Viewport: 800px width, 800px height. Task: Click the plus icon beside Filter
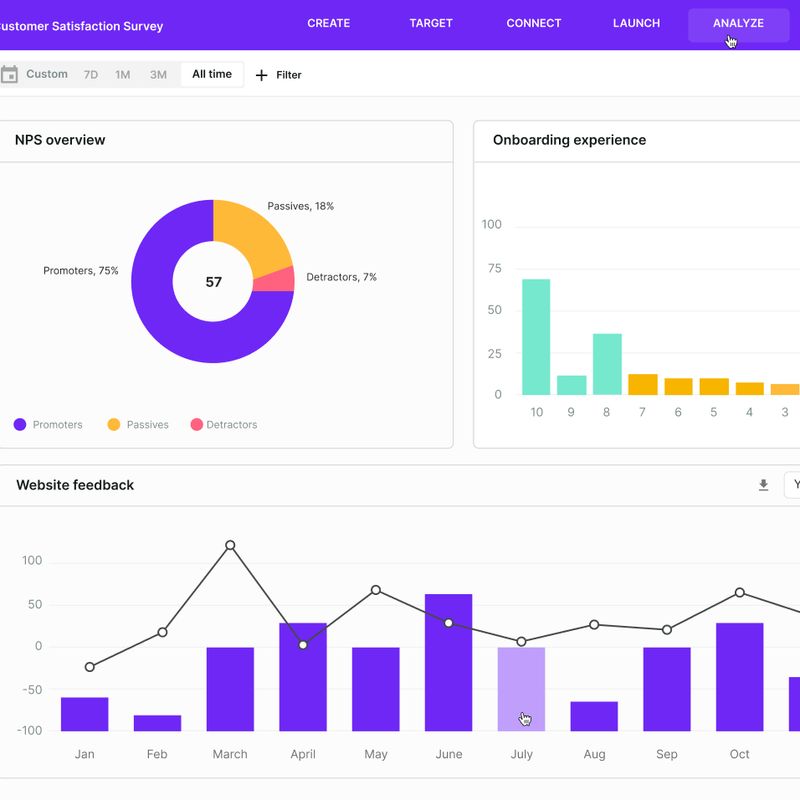pyautogui.click(x=260, y=74)
